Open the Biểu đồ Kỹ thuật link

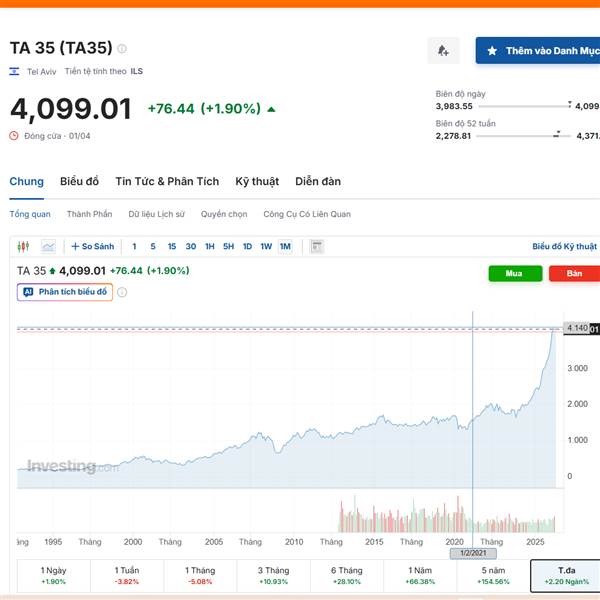point(564,246)
